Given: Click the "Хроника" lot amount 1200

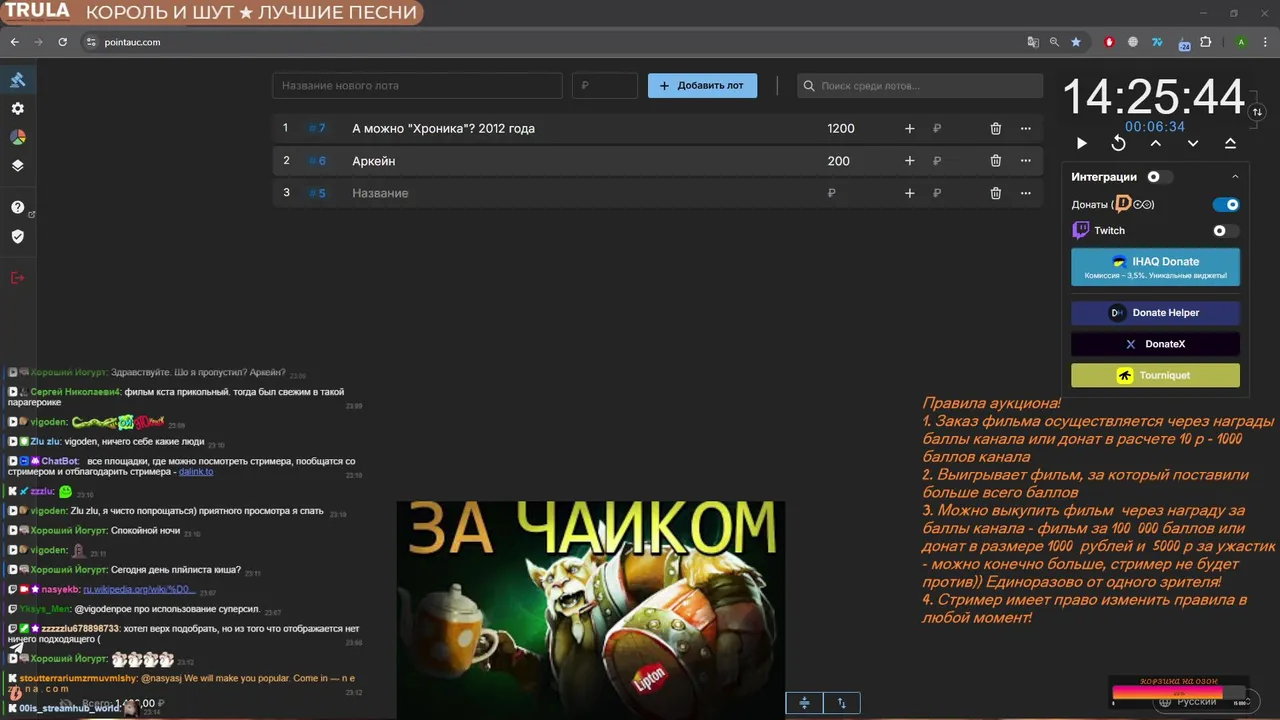Looking at the screenshot, I should [x=841, y=128].
